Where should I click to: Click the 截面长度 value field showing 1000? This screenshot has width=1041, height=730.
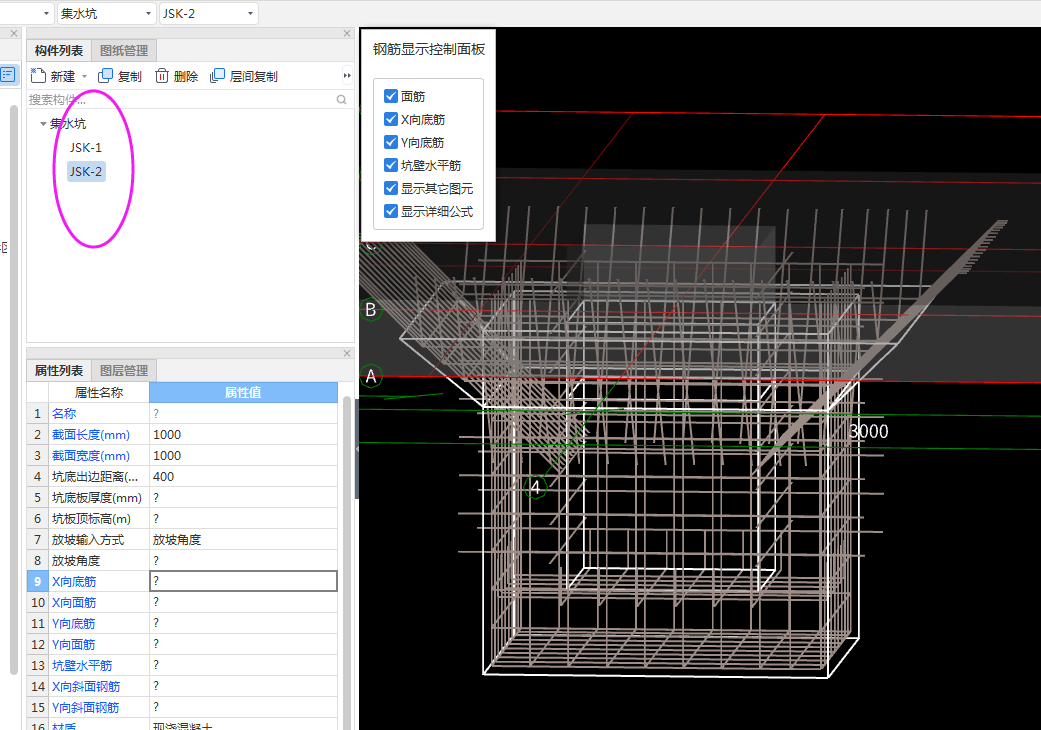click(x=243, y=435)
